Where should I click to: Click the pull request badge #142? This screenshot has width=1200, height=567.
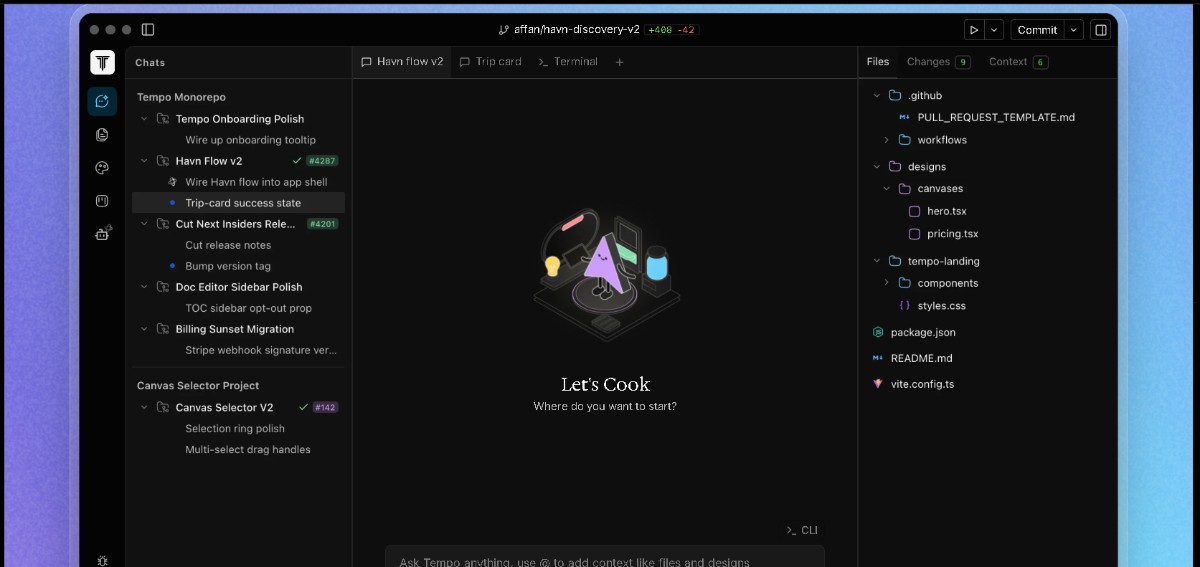[325, 408]
